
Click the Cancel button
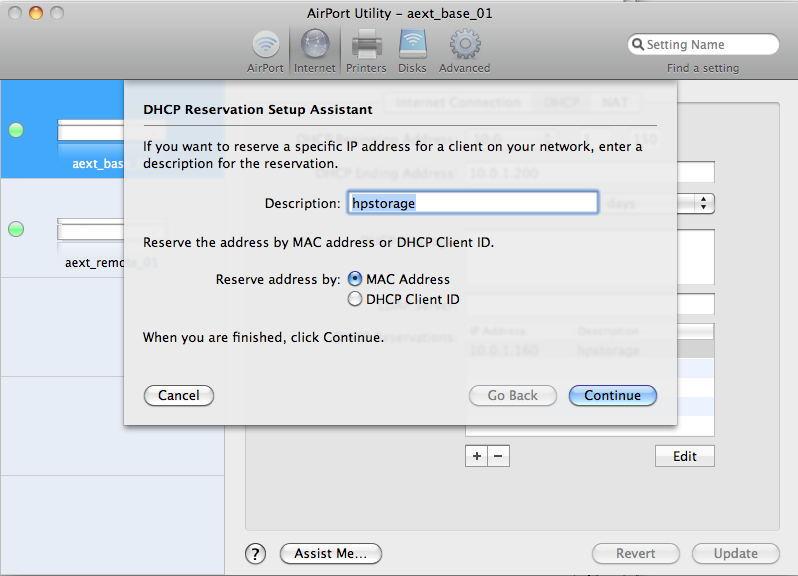179,395
